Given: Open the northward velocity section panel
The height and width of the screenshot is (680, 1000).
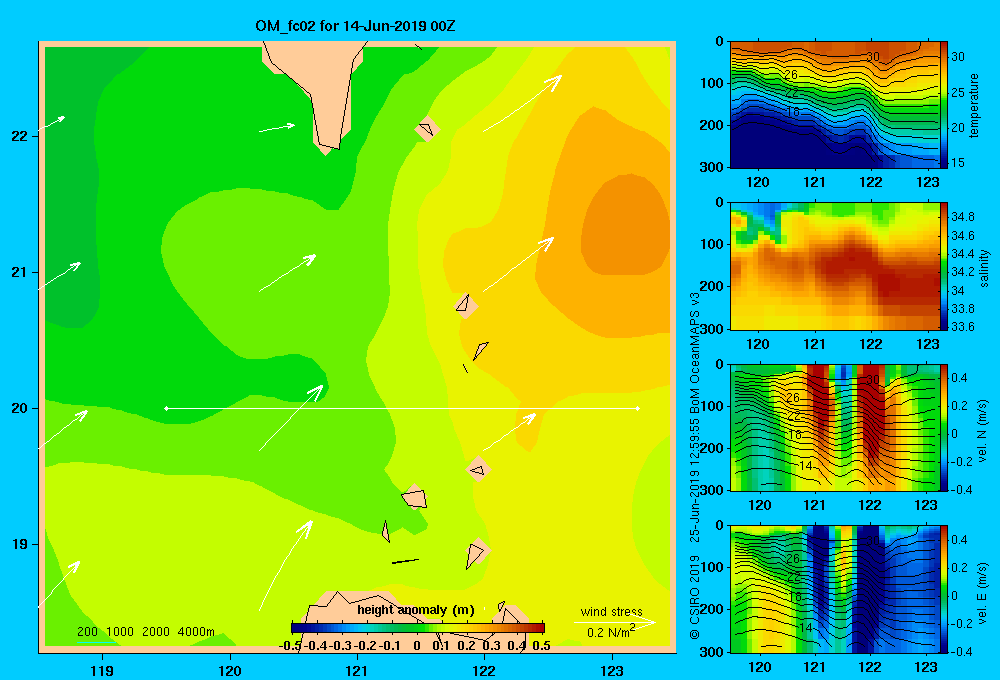Looking at the screenshot, I should pyautogui.click(x=835, y=428).
